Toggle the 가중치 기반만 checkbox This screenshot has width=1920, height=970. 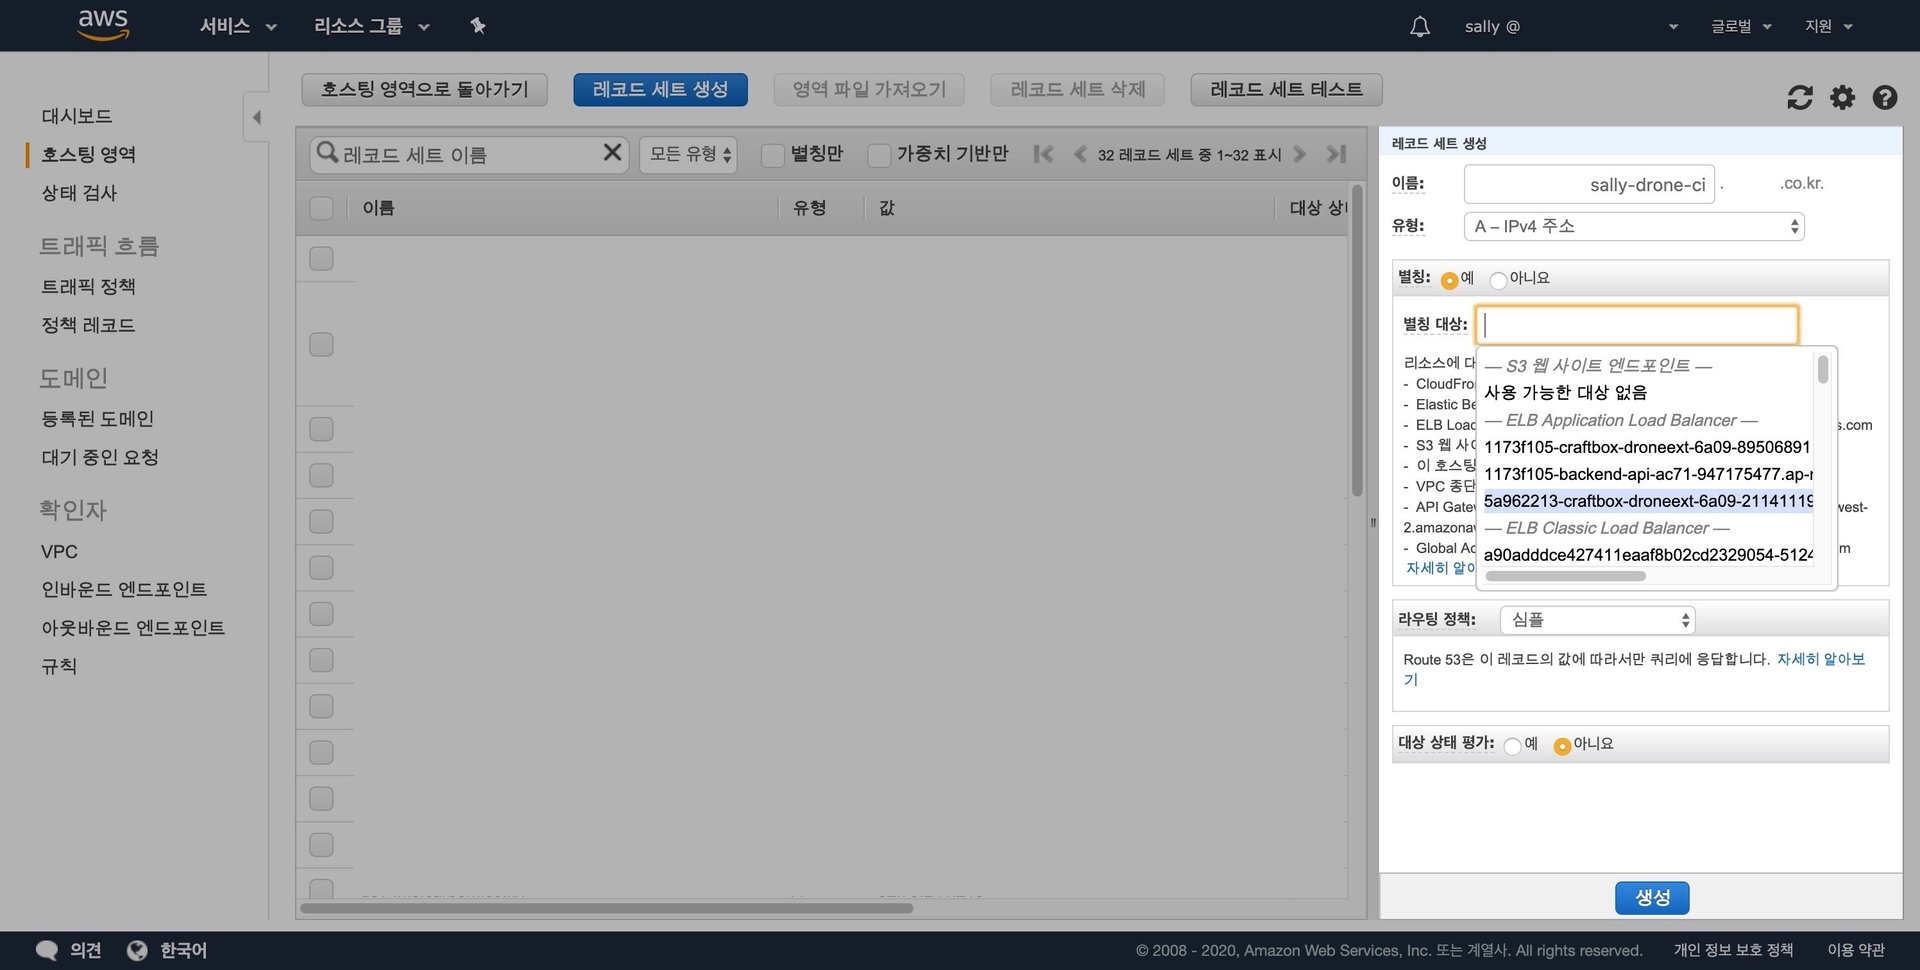click(879, 155)
